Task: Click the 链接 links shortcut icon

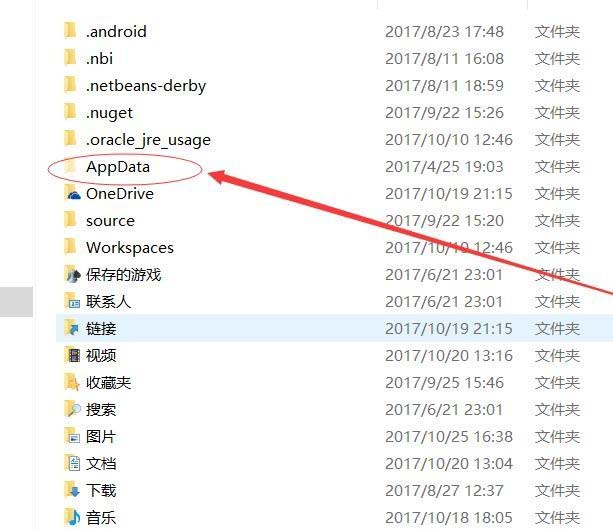Action: pyautogui.click(x=72, y=328)
